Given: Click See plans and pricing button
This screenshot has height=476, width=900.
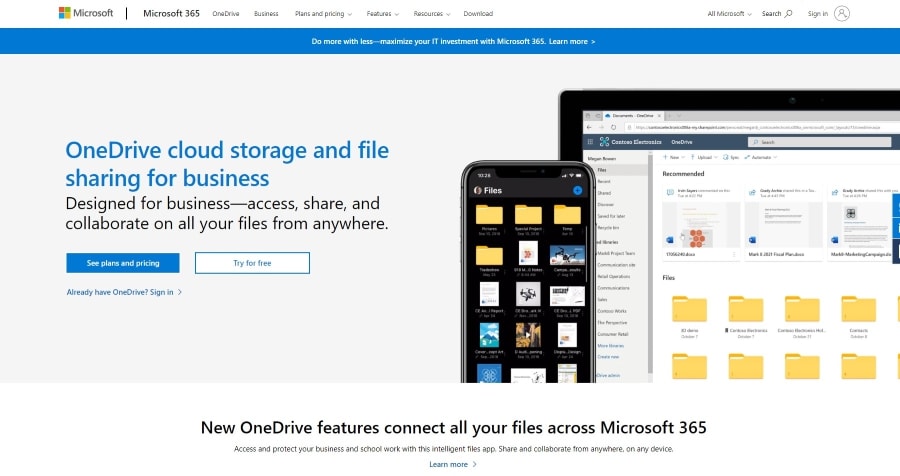Looking at the screenshot, I should (123, 263).
